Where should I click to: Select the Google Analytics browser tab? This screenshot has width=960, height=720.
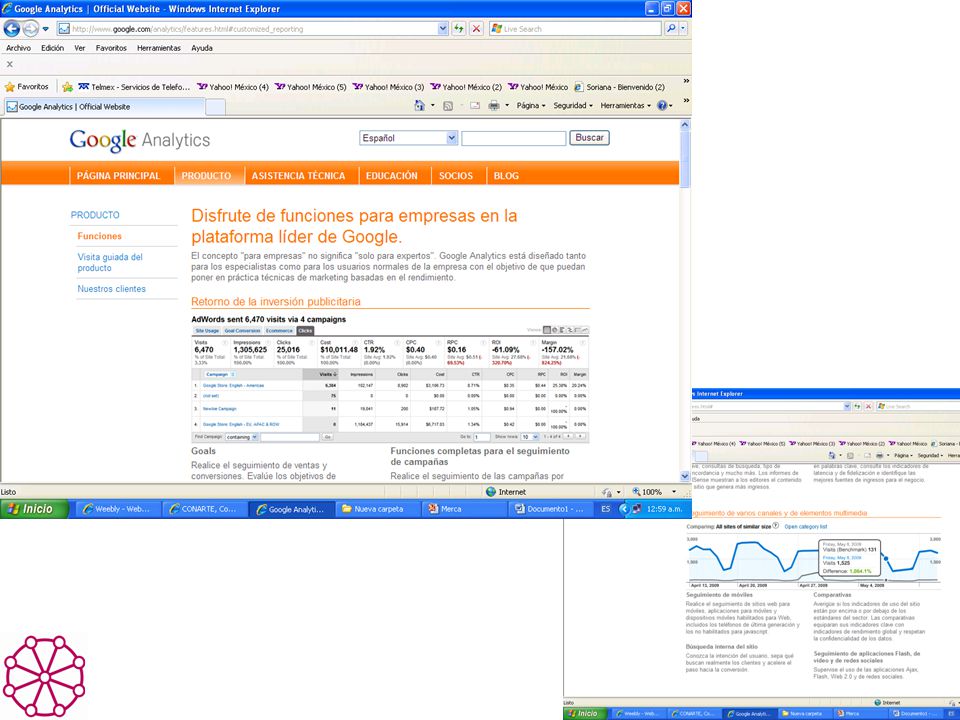[104, 107]
